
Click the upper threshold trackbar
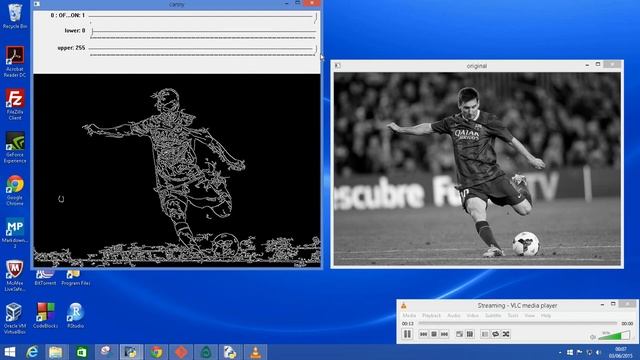(203, 50)
